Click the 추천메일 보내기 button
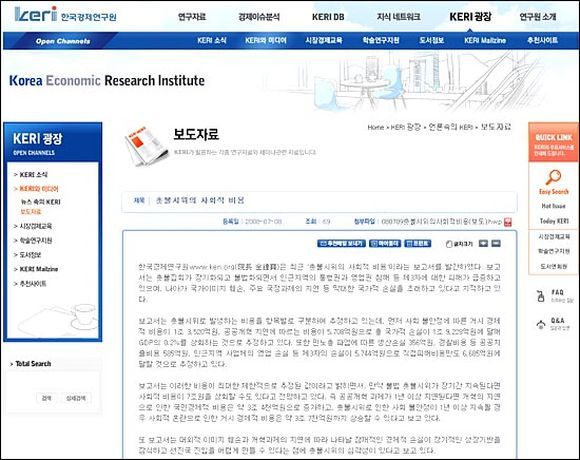580x460 pixels. point(341,243)
